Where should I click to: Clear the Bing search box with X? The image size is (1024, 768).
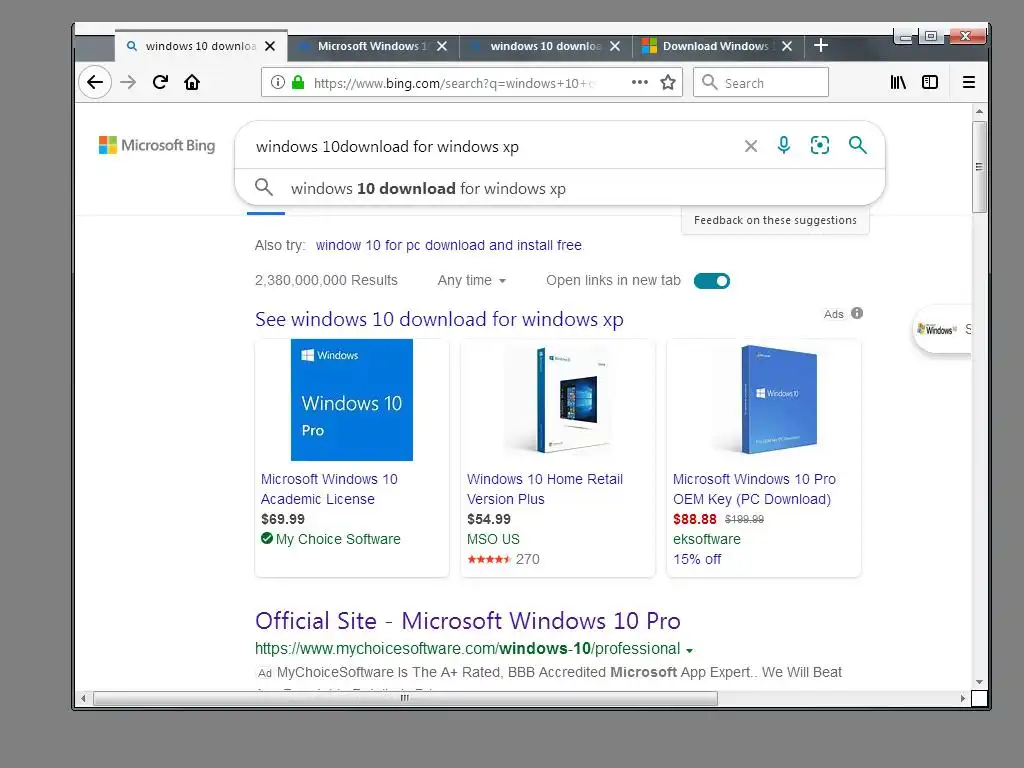[751, 146]
